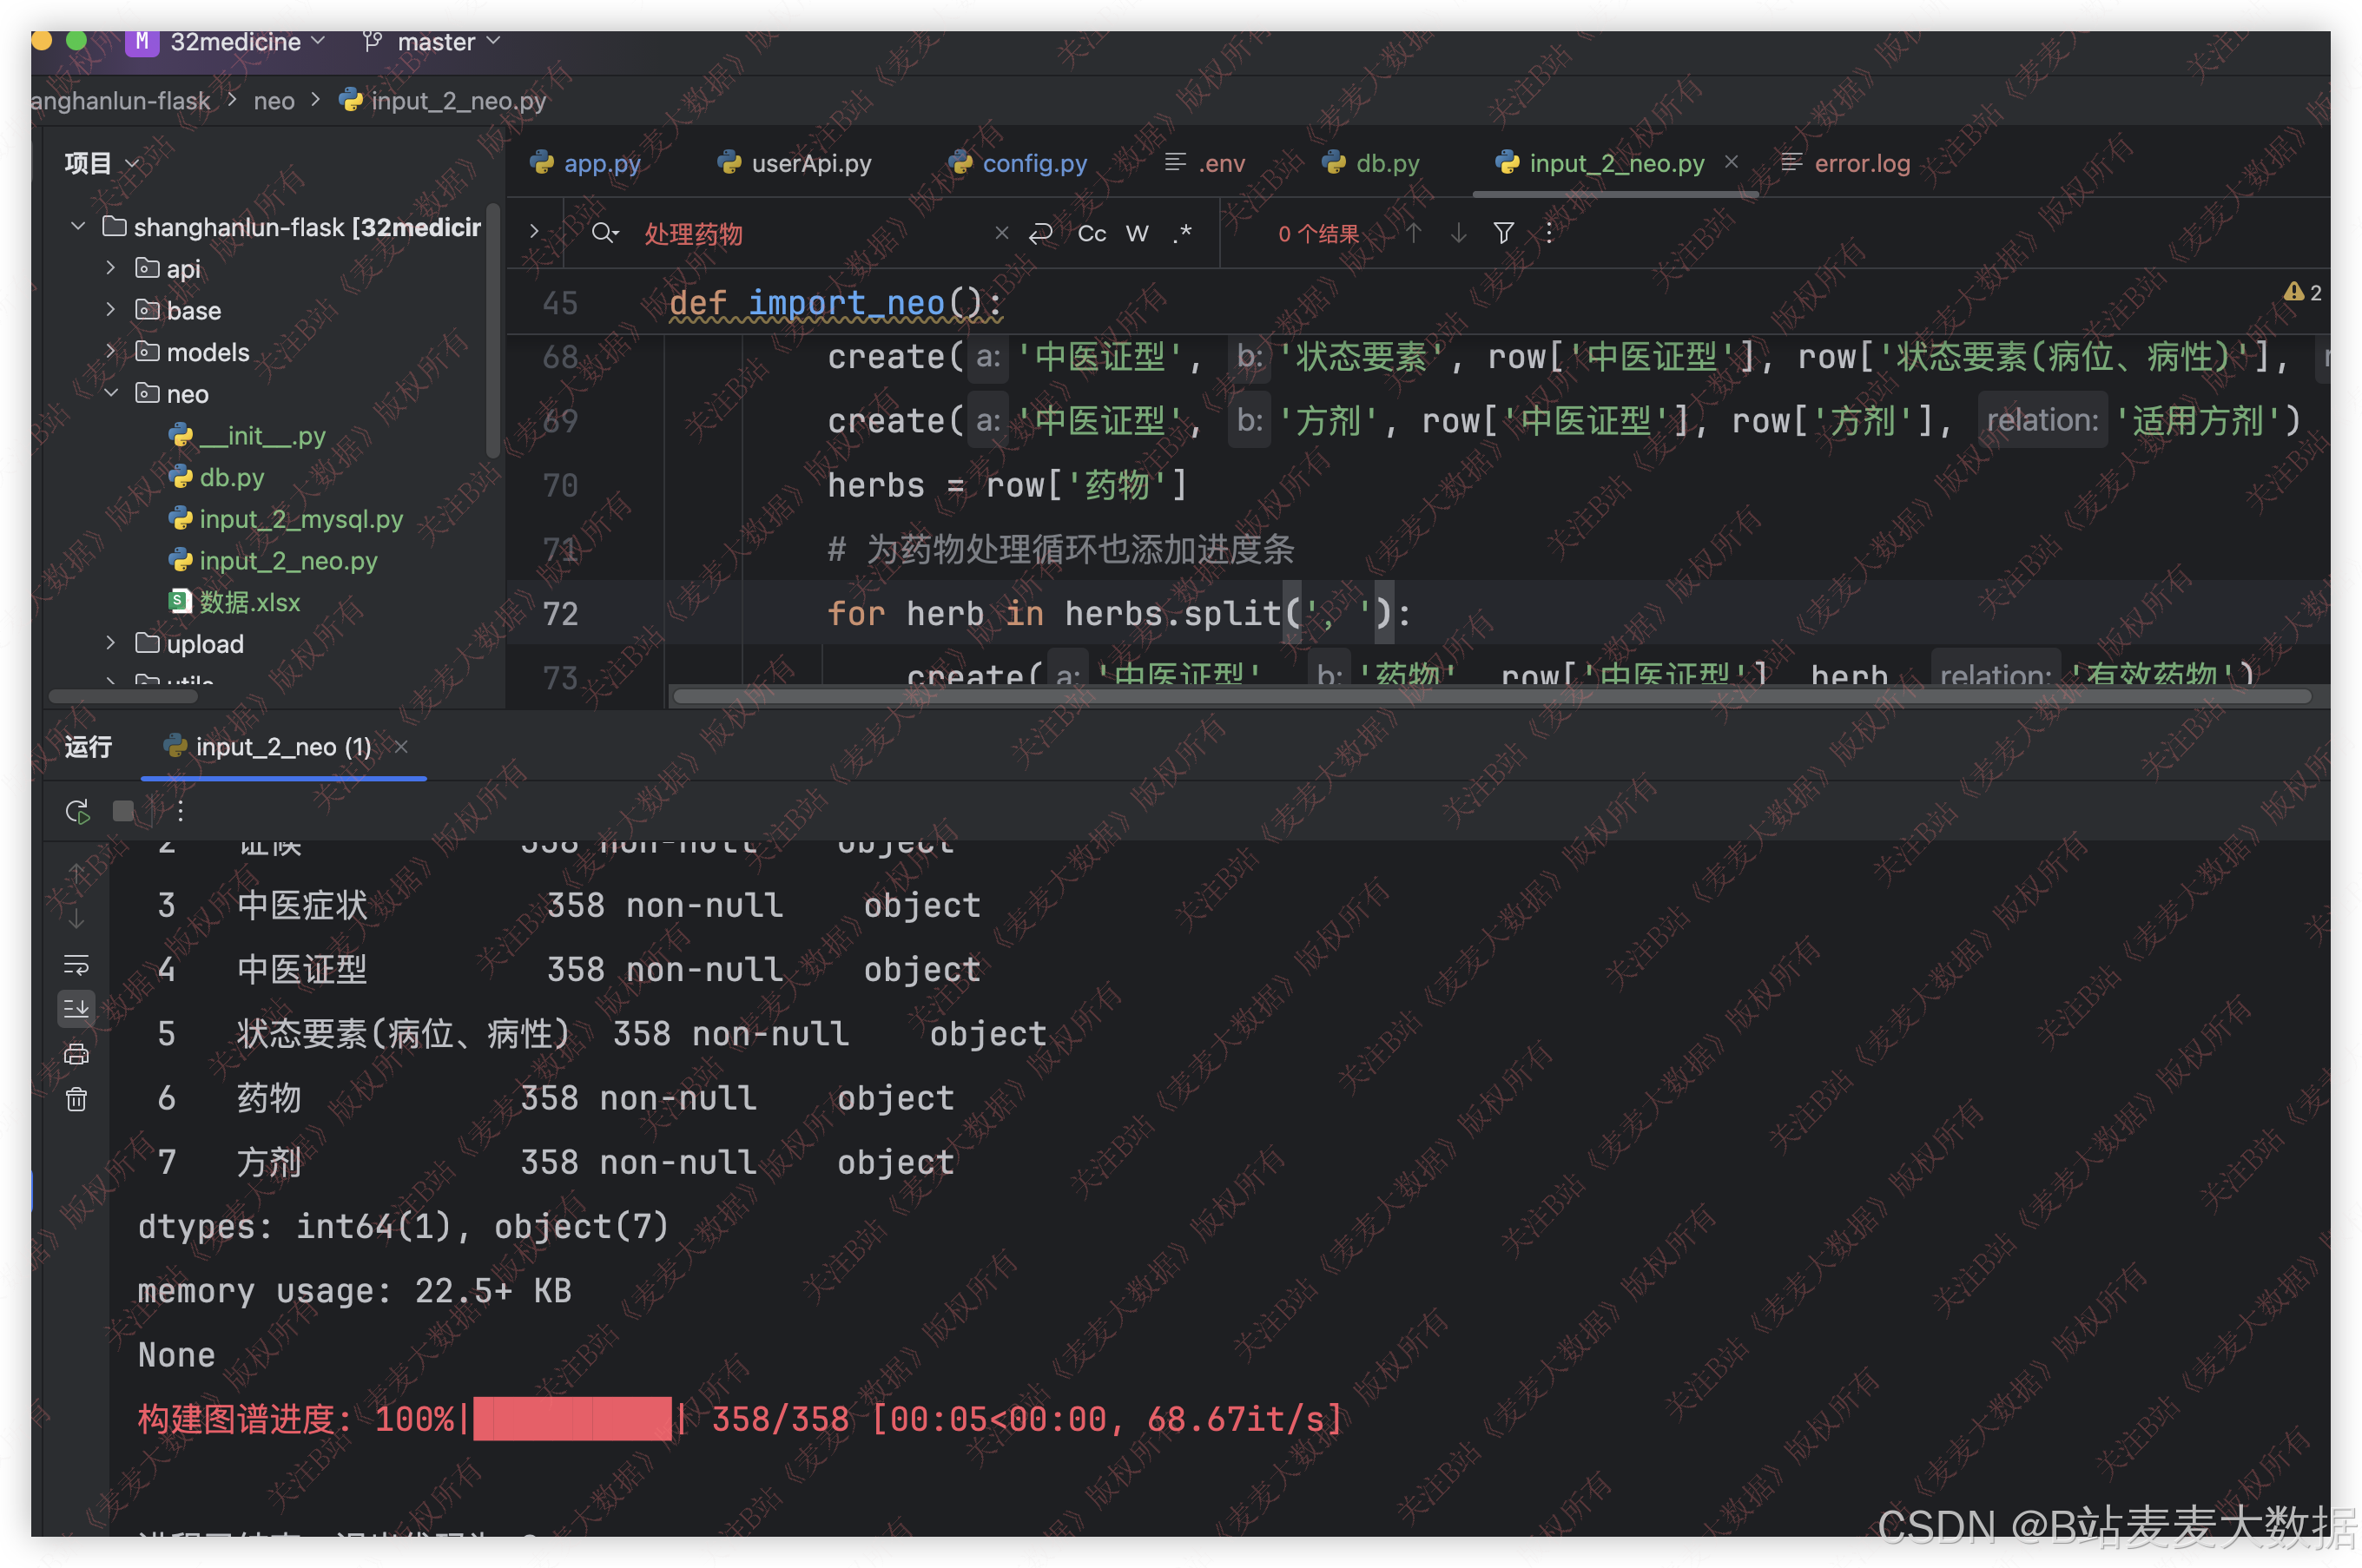Go to next search occurrence arrow
This screenshot has width=2362, height=1568.
pyautogui.click(x=1458, y=234)
